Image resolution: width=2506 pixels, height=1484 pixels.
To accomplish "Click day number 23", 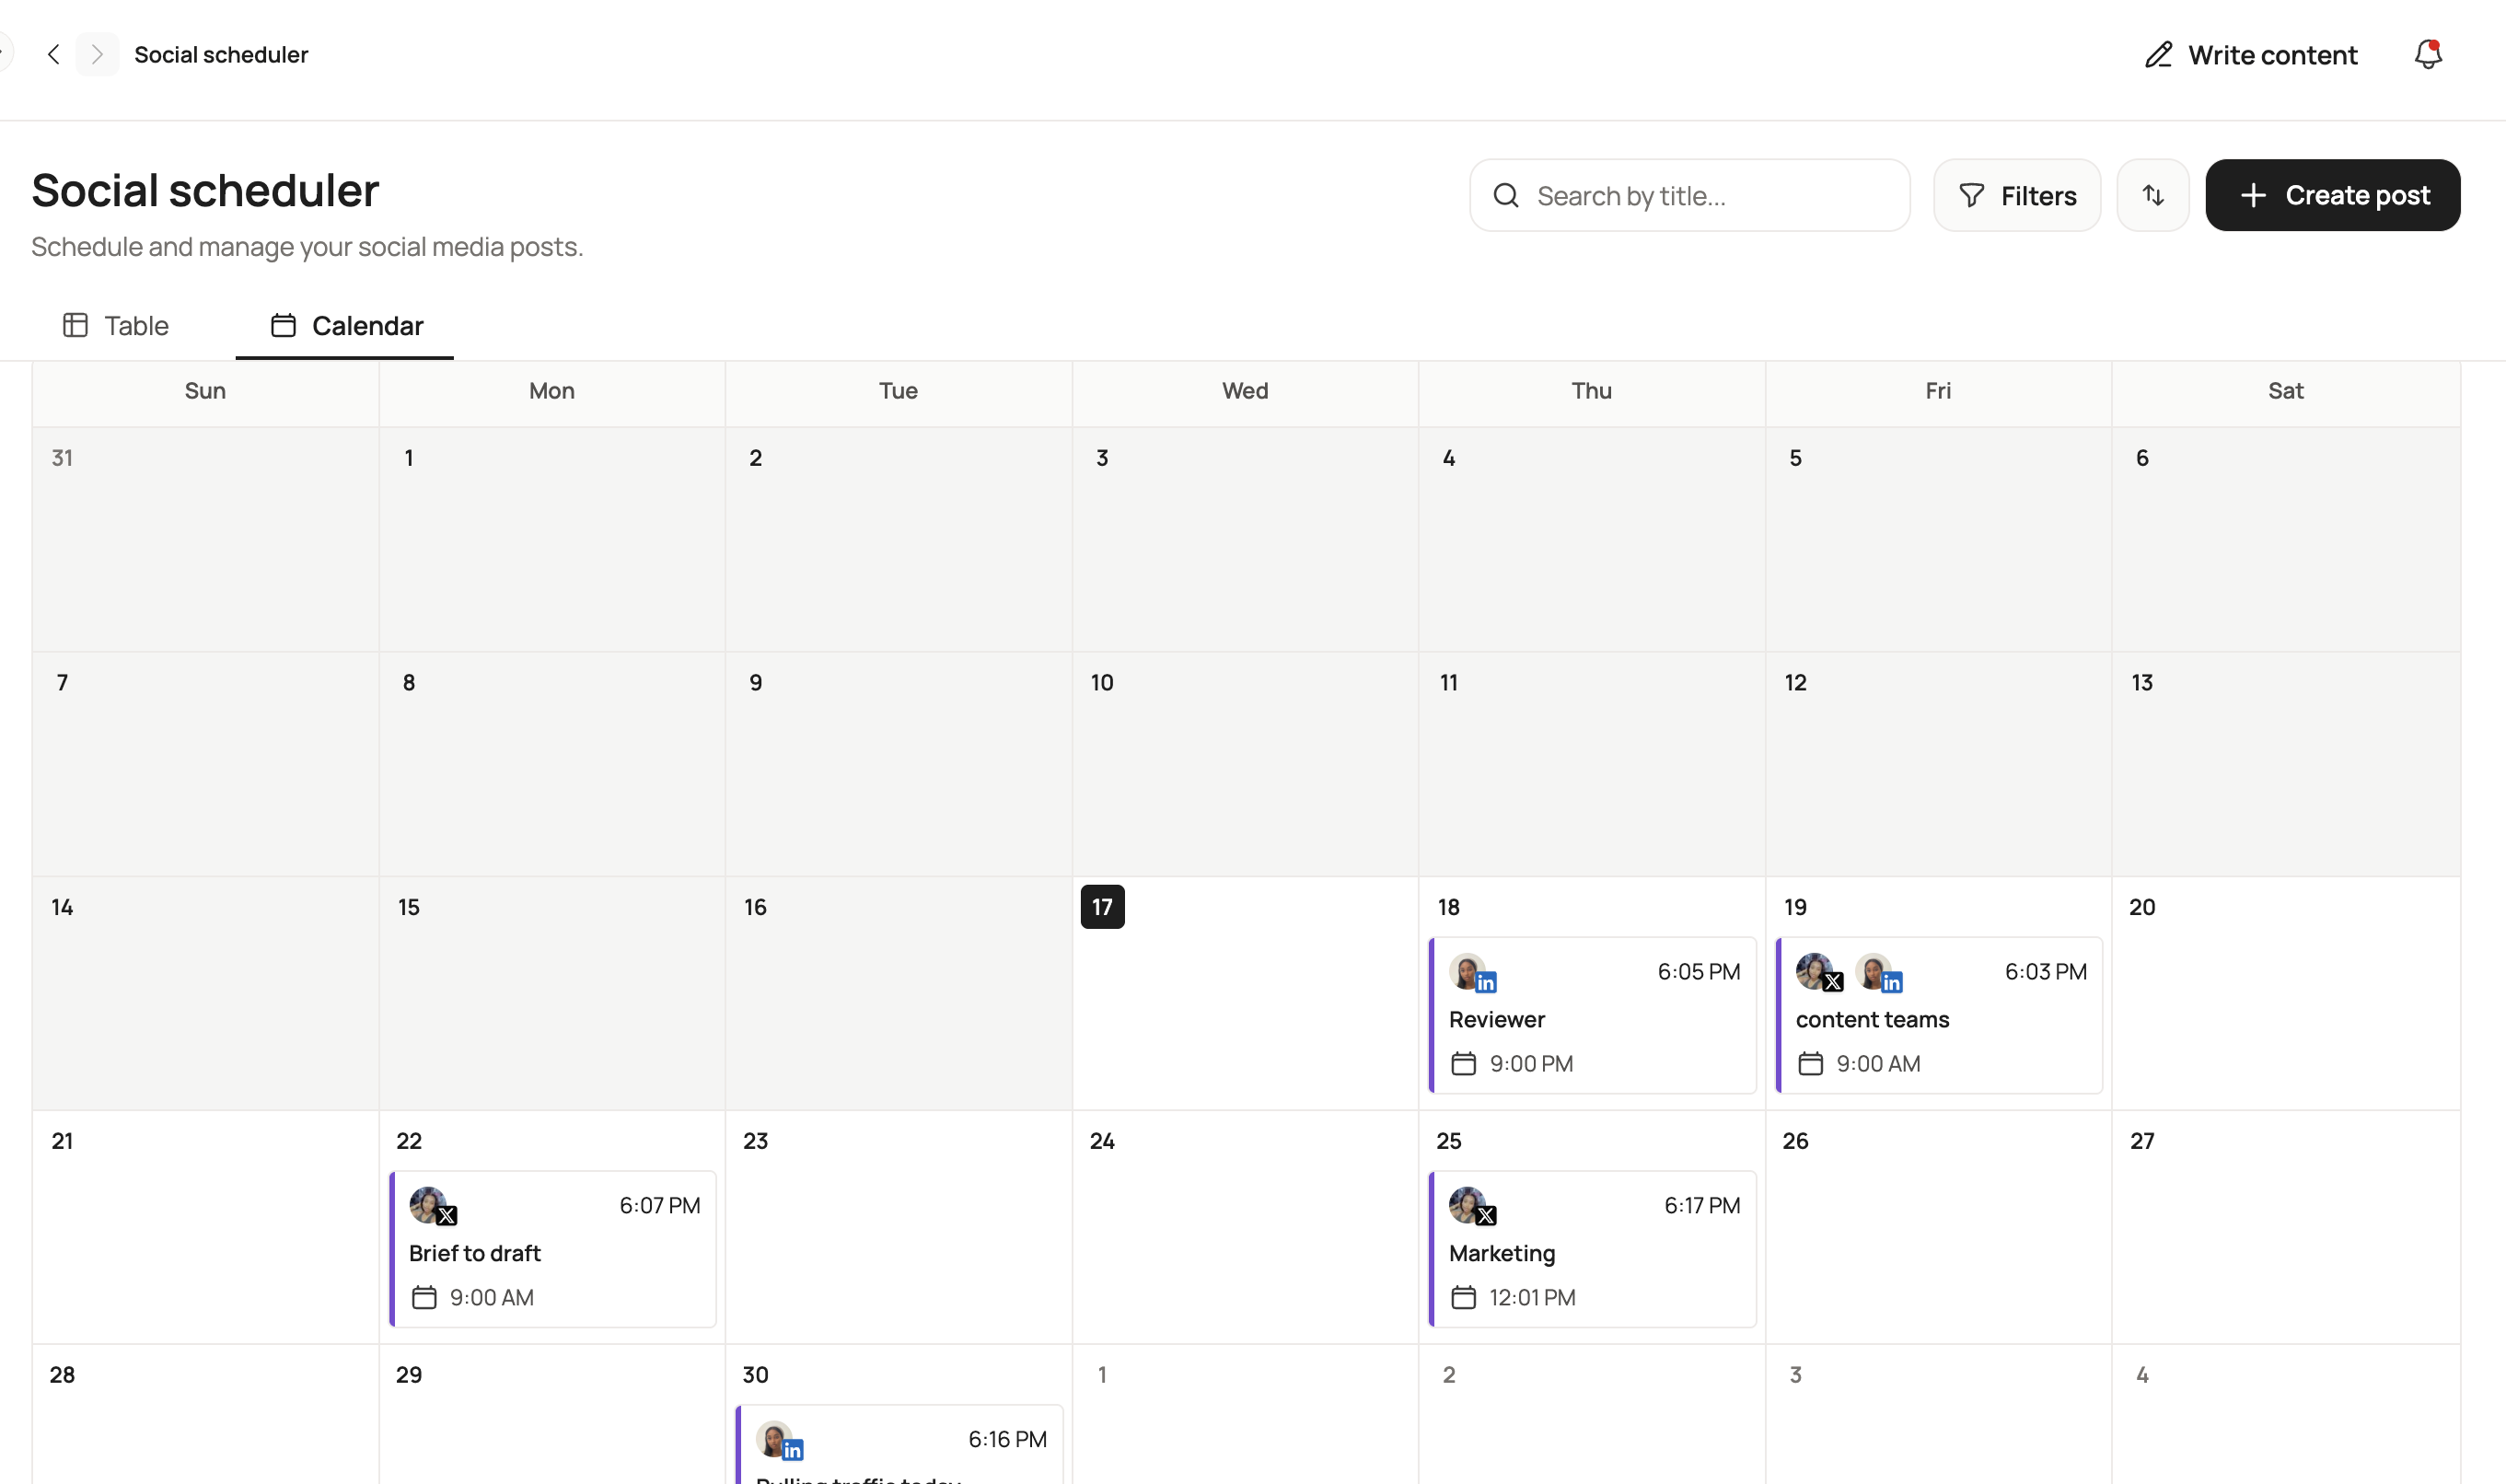I will (x=755, y=1141).
